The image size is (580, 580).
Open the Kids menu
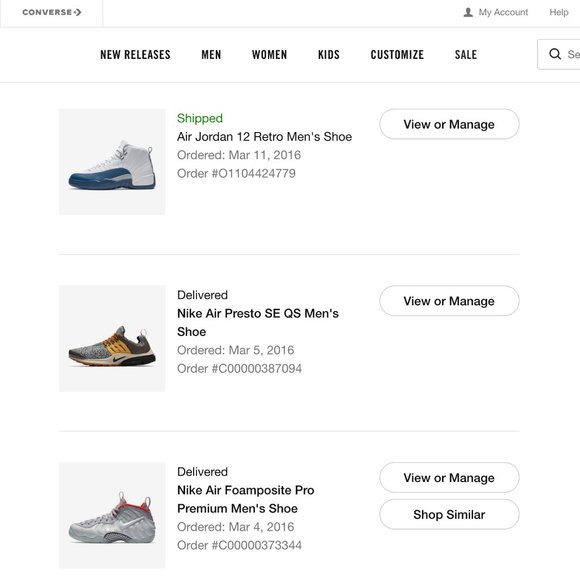pyautogui.click(x=329, y=55)
